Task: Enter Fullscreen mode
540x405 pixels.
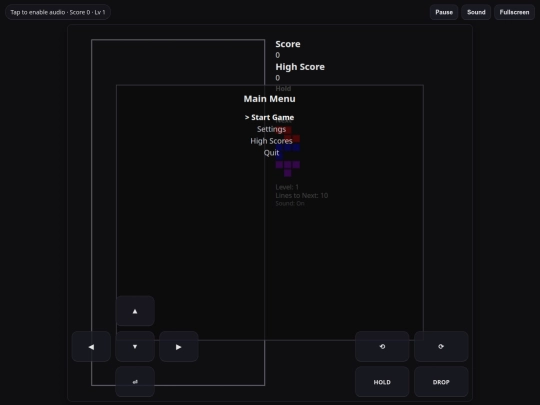Action: 514,12
